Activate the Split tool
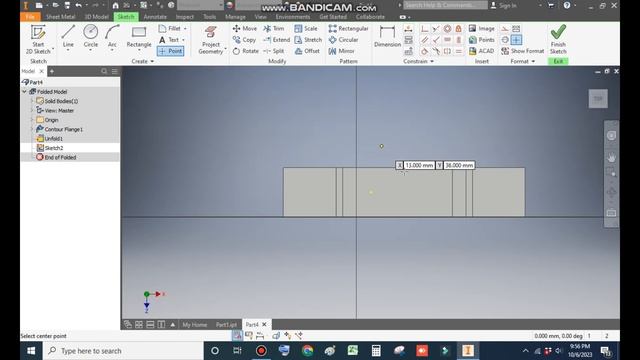Screen dimensions: 640x360 coord(274,51)
